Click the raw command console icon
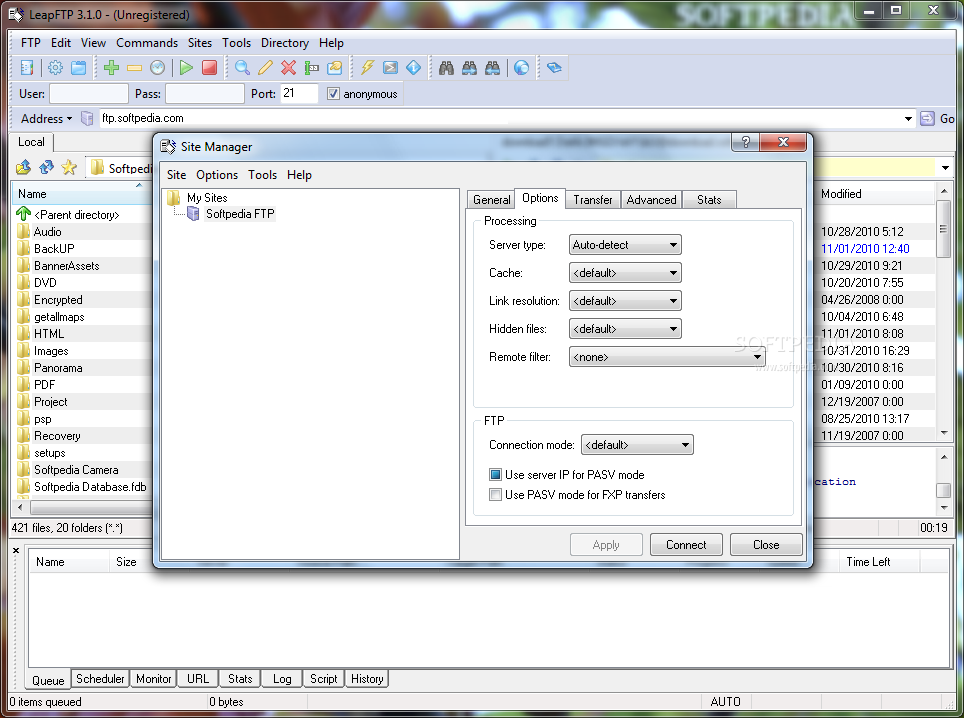This screenshot has width=964, height=718. pyautogui.click(x=390, y=68)
